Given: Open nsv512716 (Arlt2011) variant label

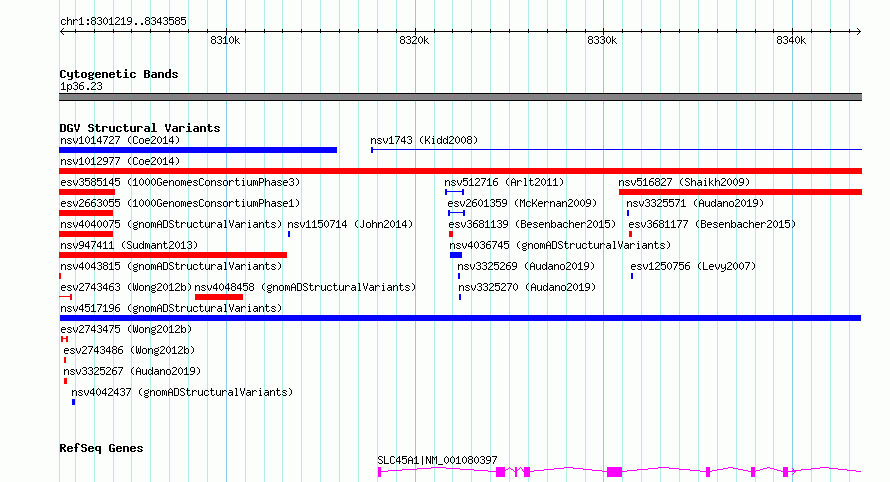Looking at the screenshot, I should coord(504,182).
